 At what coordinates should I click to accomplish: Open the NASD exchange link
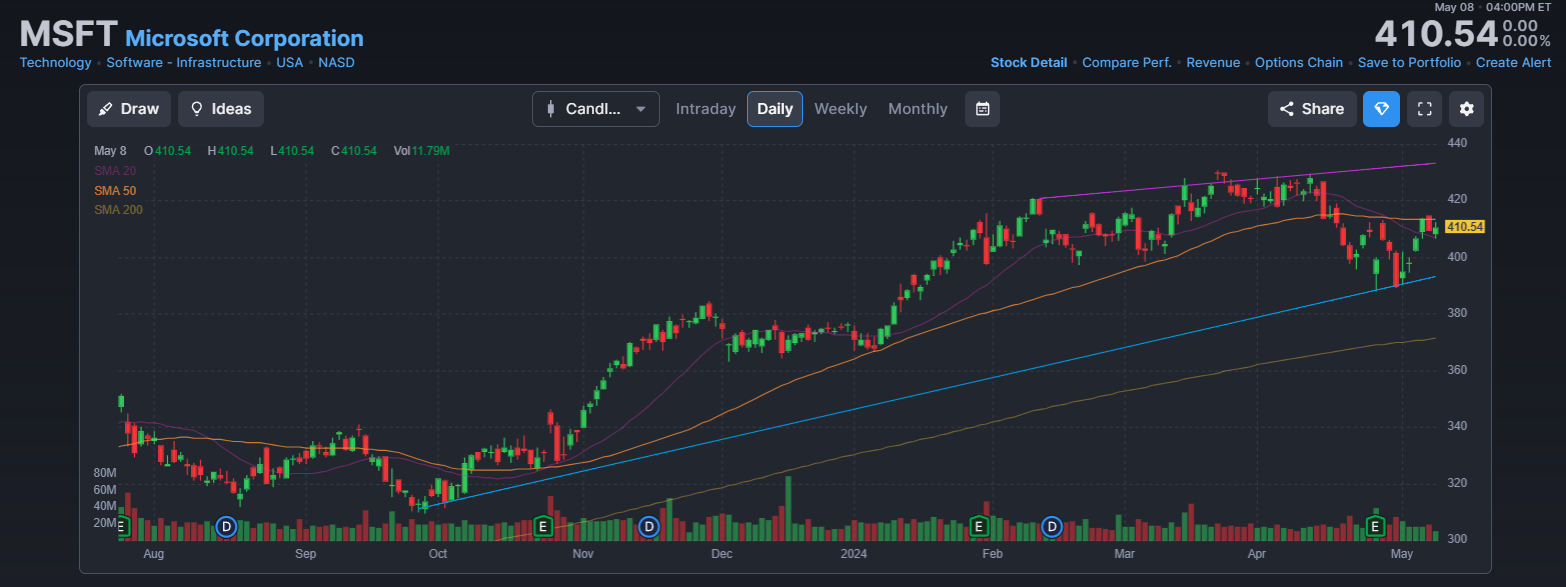(337, 62)
